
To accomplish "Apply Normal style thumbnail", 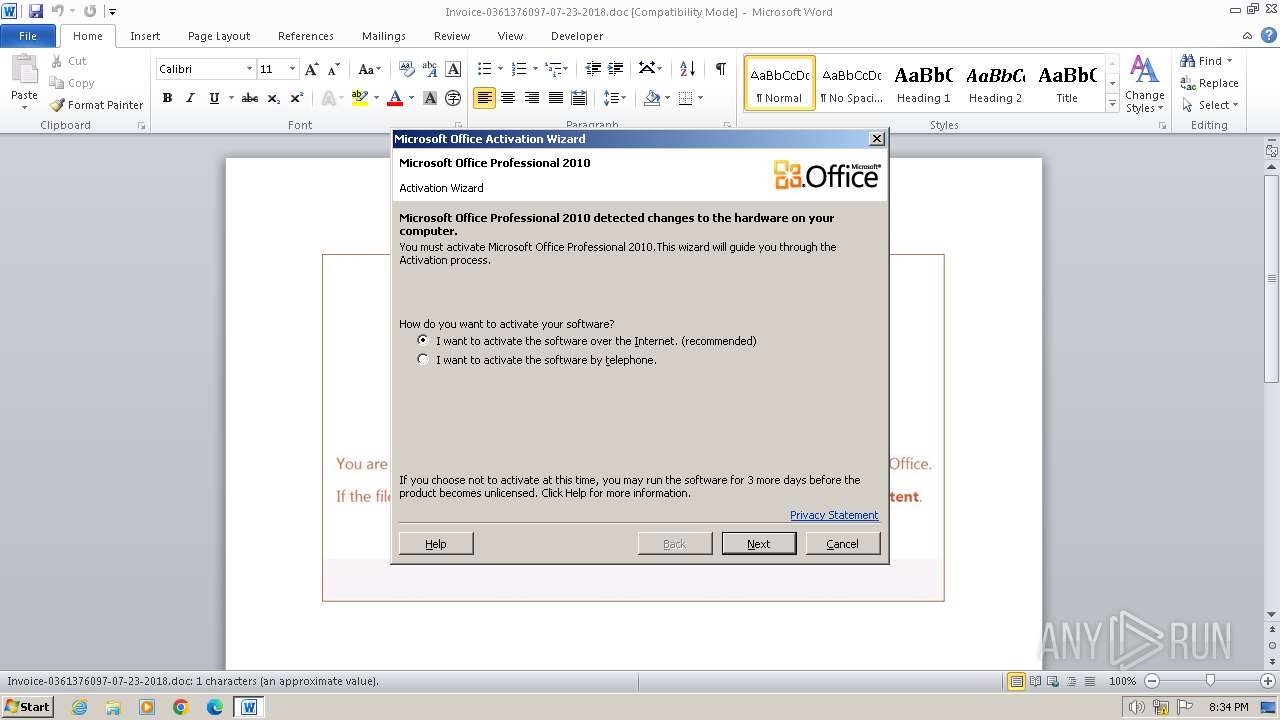I will (x=779, y=84).
